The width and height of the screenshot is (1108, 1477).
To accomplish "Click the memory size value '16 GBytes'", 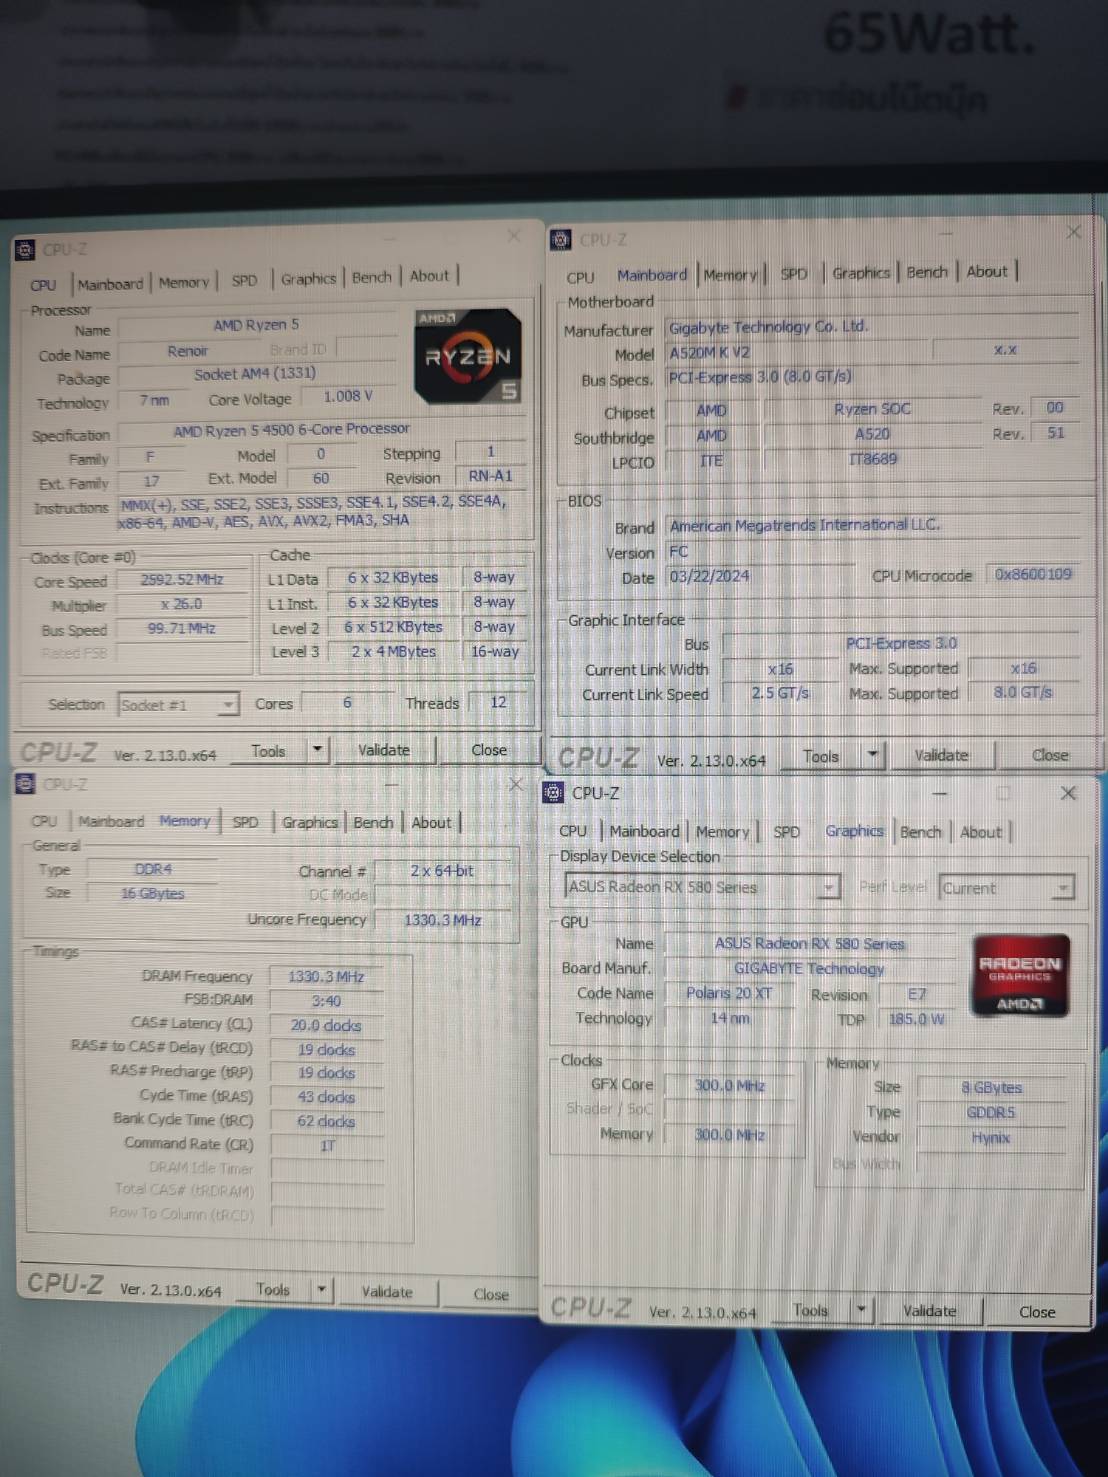I will (152, 894).
